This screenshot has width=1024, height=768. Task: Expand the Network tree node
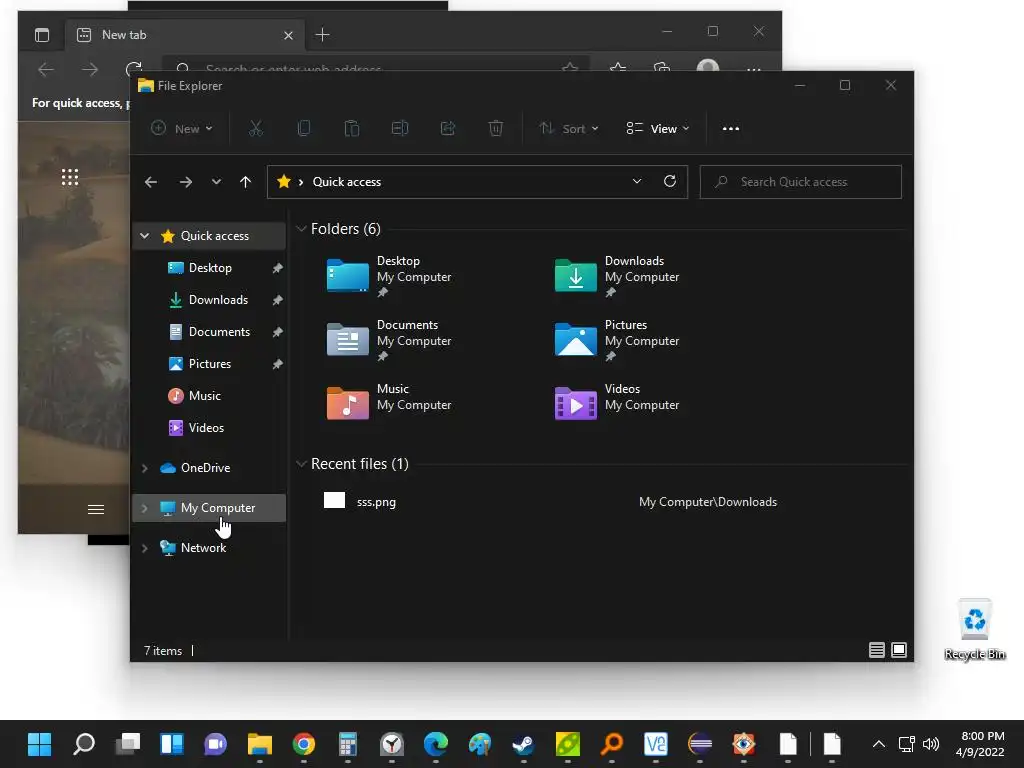click(x=145, y=548)
